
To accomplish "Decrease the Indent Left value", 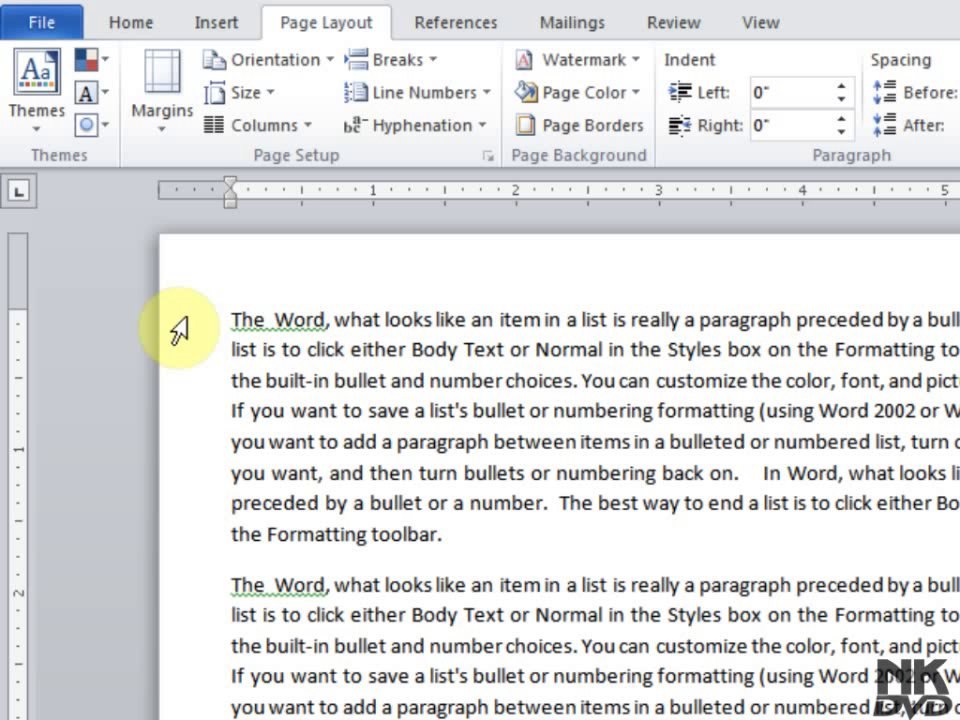I will pyautogui.click(x=842, y=100).
